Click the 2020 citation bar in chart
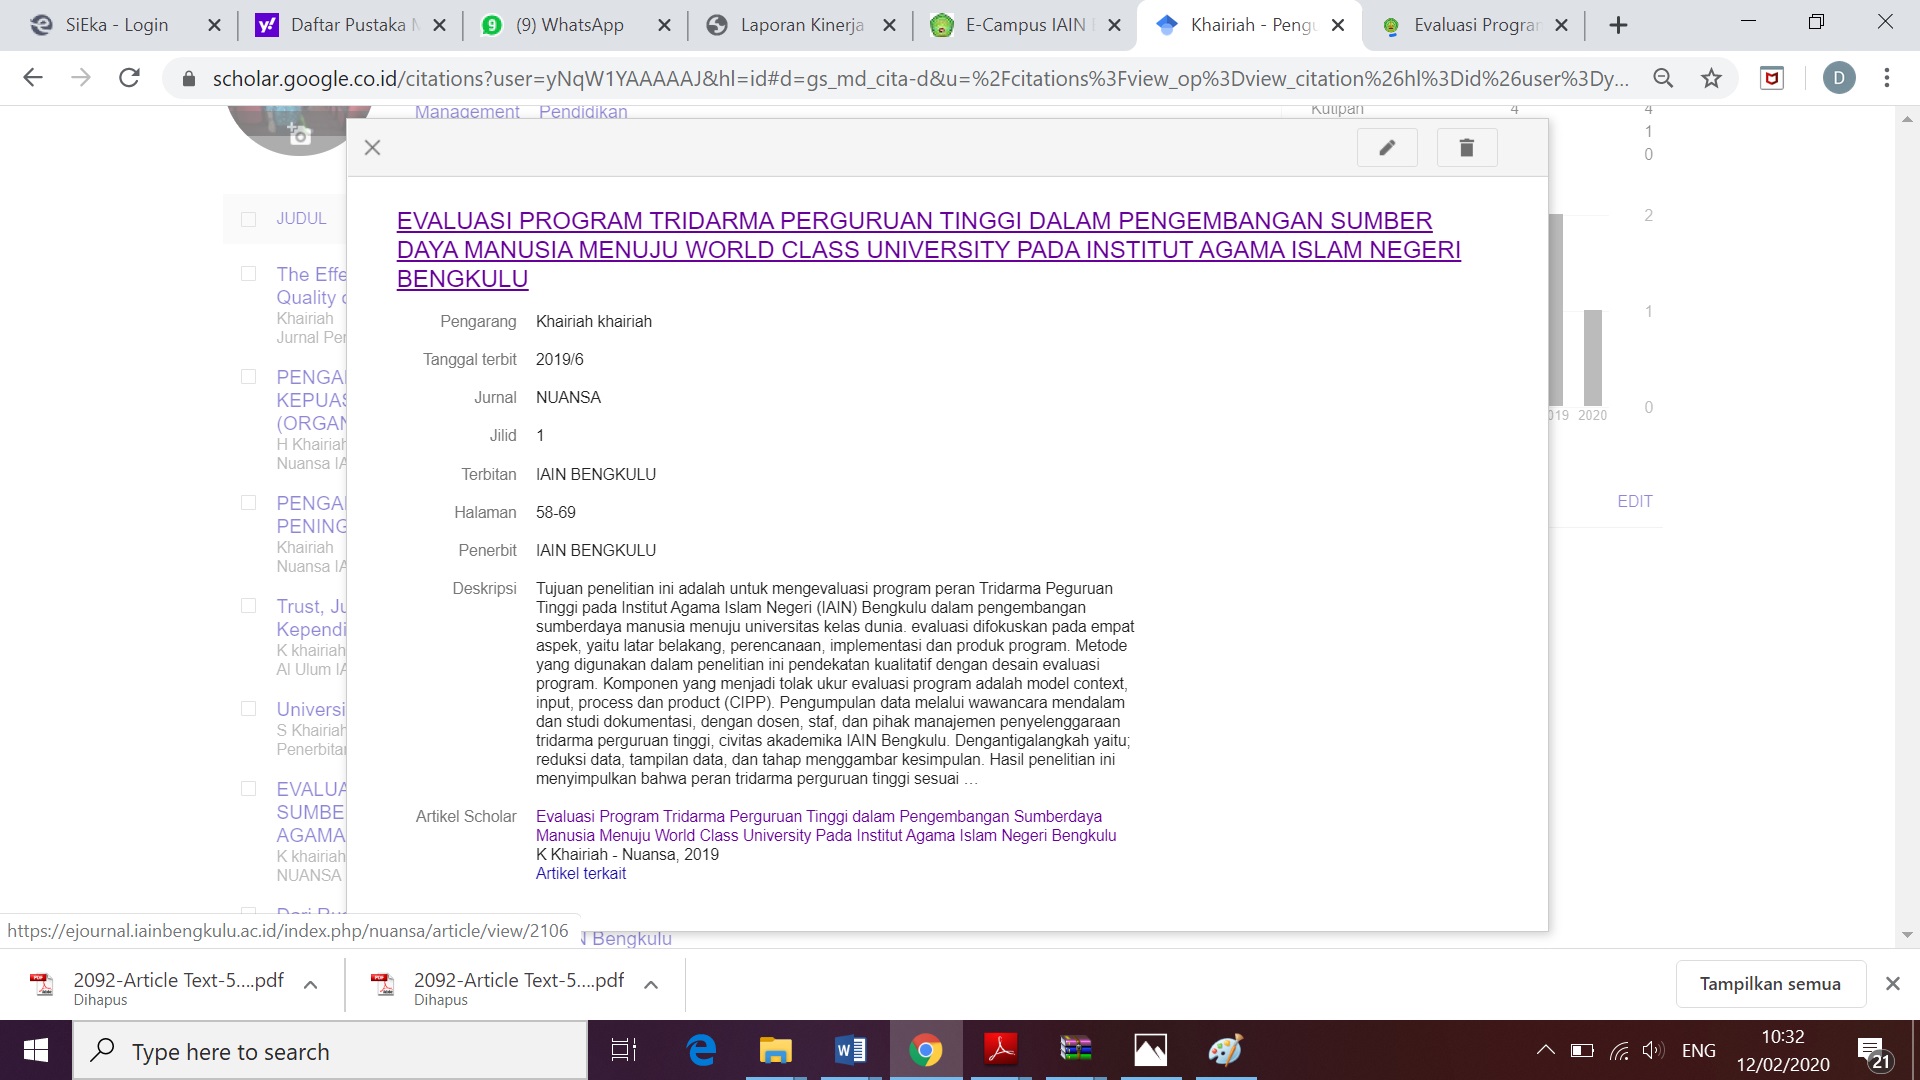Image resolution: width=1920 pixels, height=1080 pixels. 1593,358
